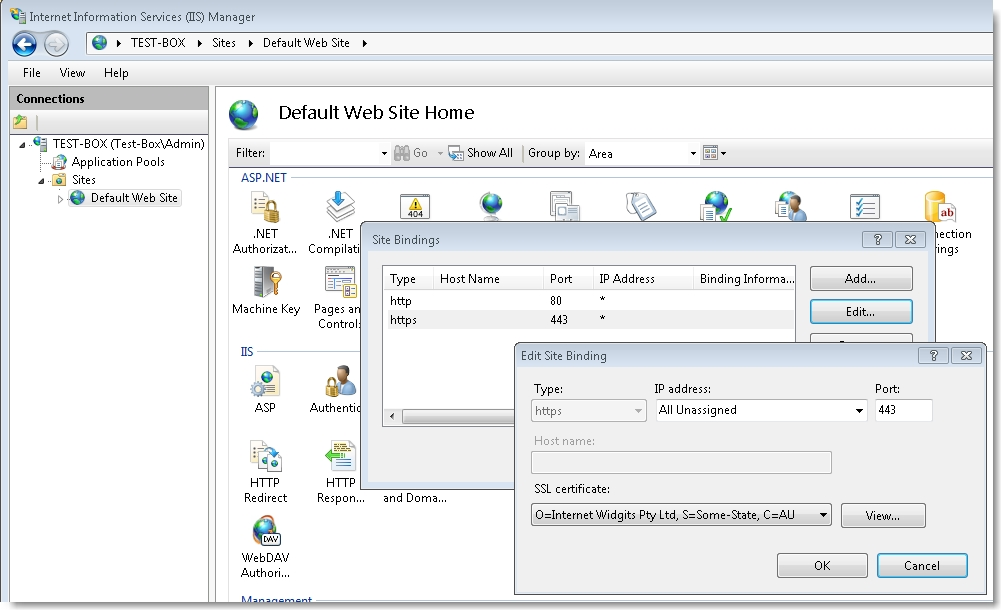The height and width of the screenshot is (610, 1001).
Task: Open dropdown arrow after Default Web Site breadcrumb
Action: [365, 43]
